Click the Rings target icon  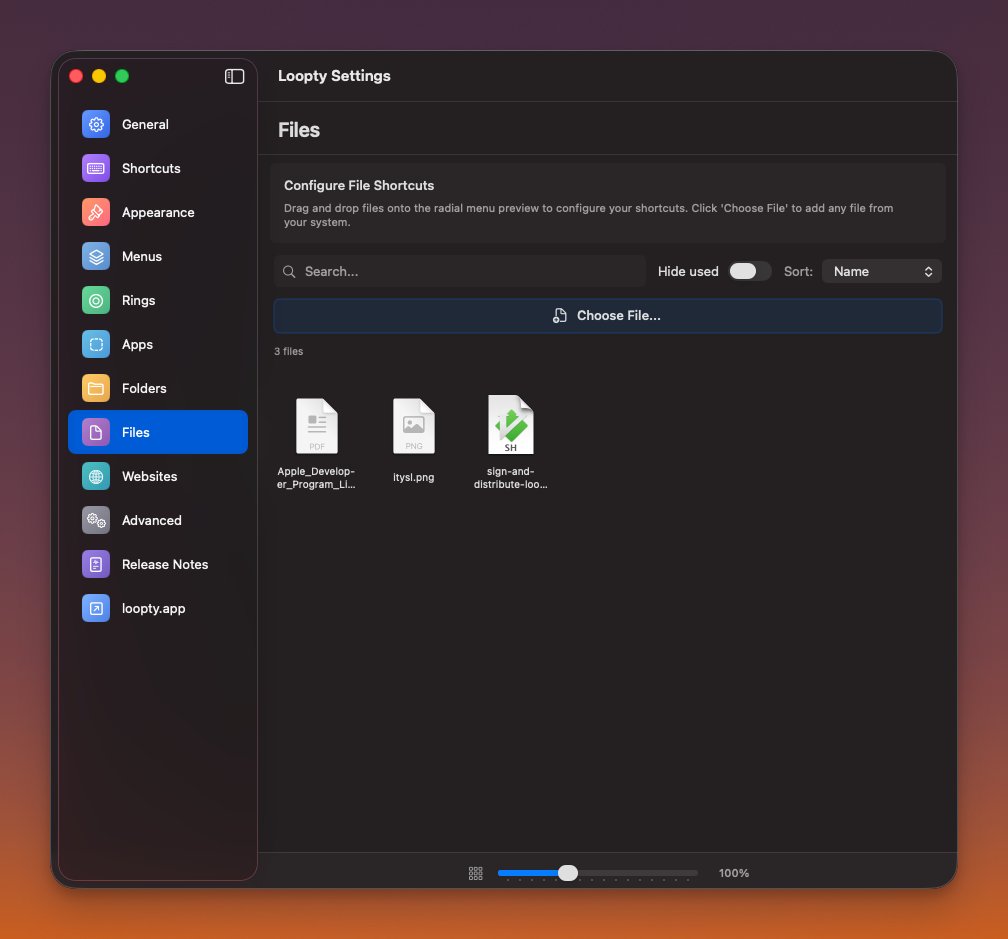point(96,300)
